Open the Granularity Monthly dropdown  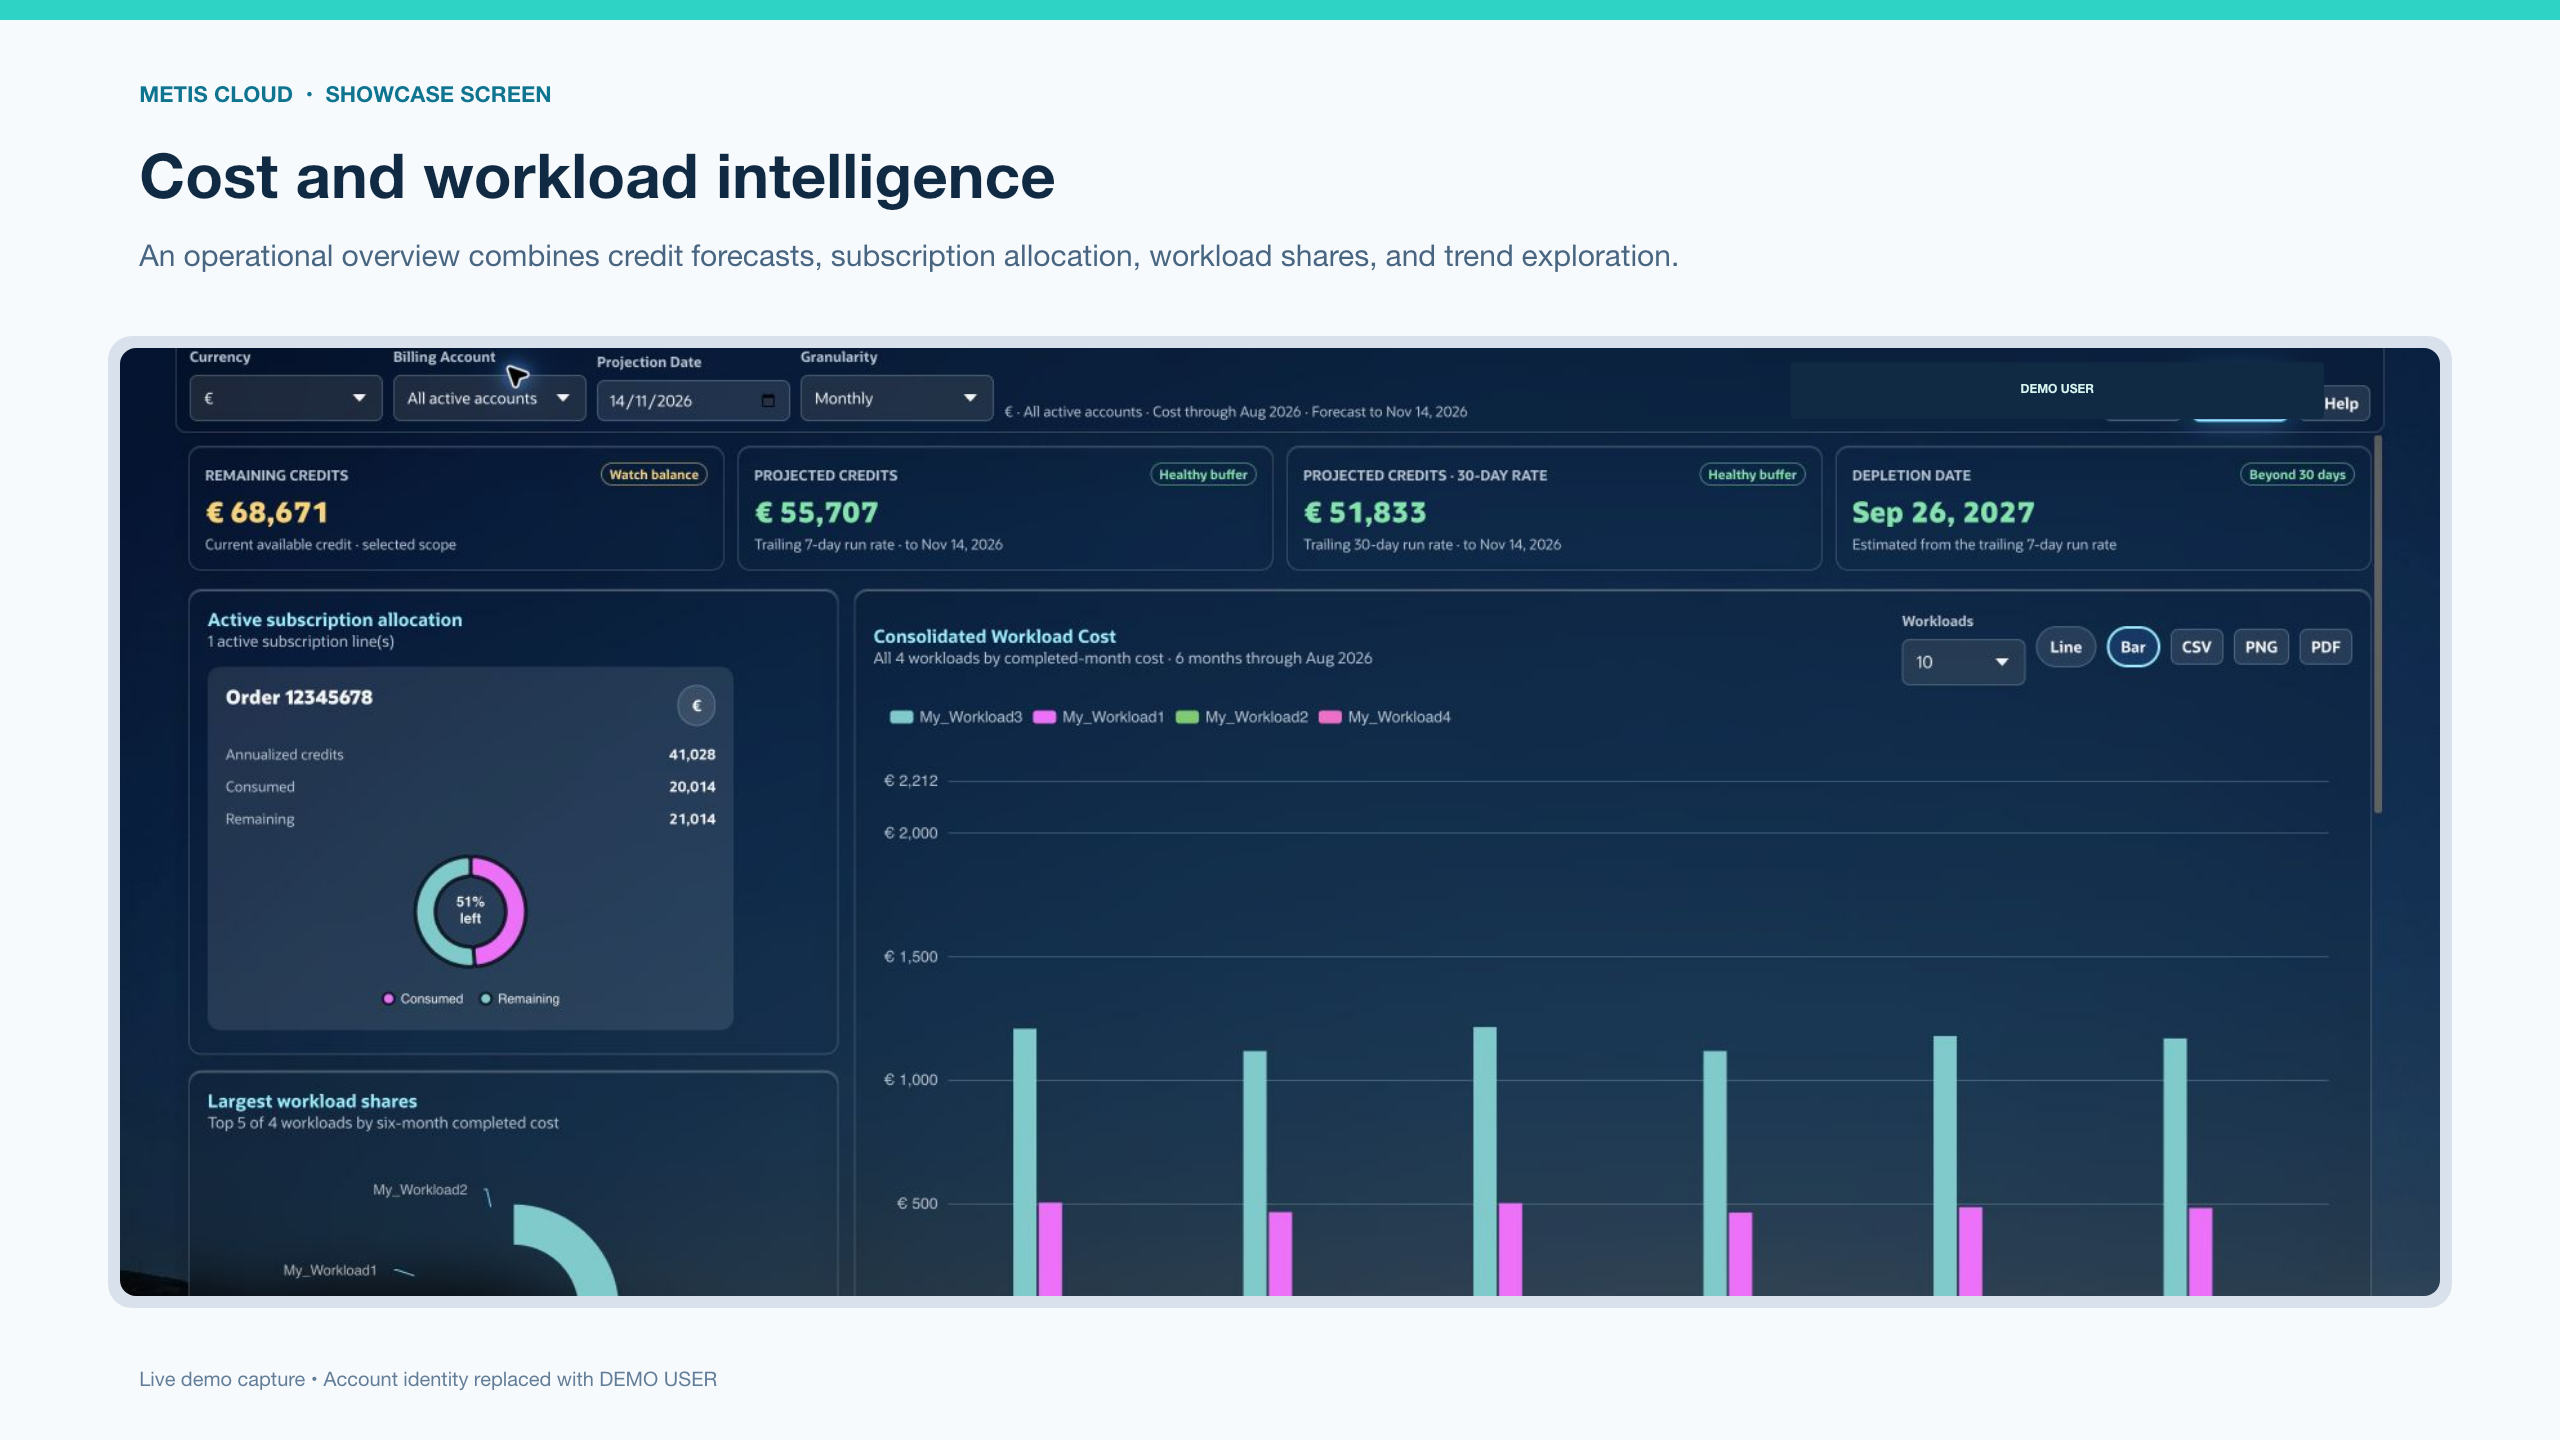click(896, 398)
